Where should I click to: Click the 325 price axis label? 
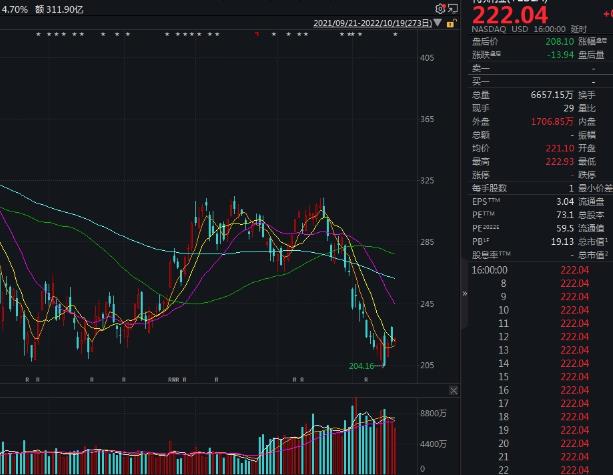pyautogui.click(x=427, y=181)
